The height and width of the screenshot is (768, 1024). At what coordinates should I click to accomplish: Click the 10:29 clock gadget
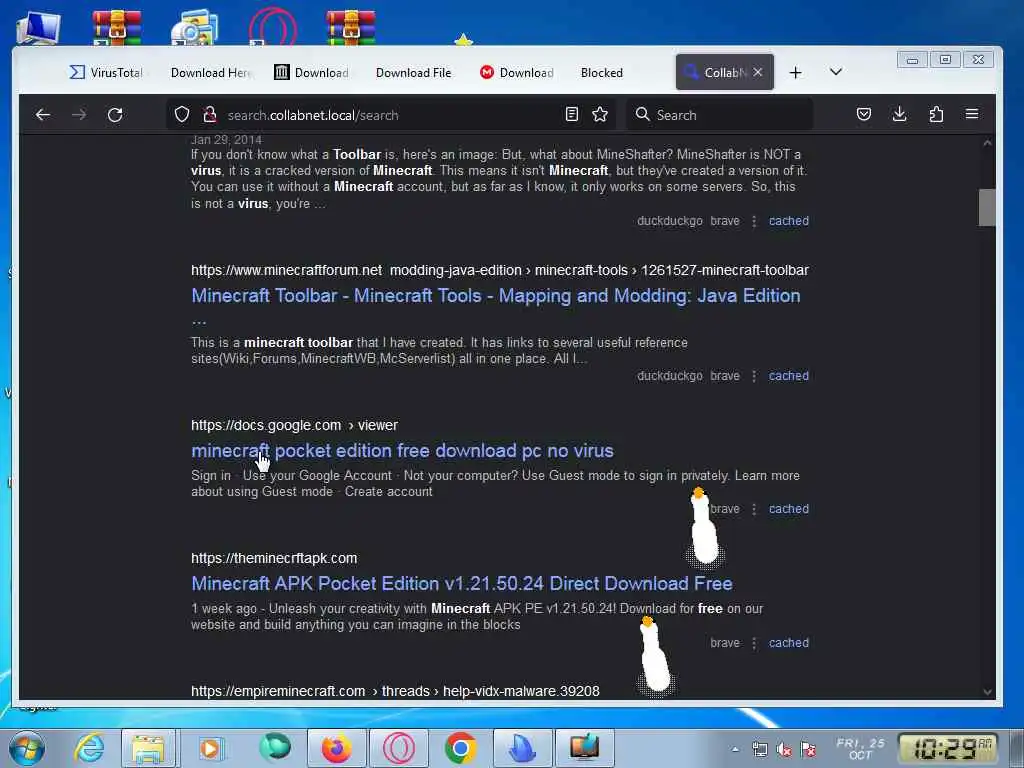click(950, 748)
